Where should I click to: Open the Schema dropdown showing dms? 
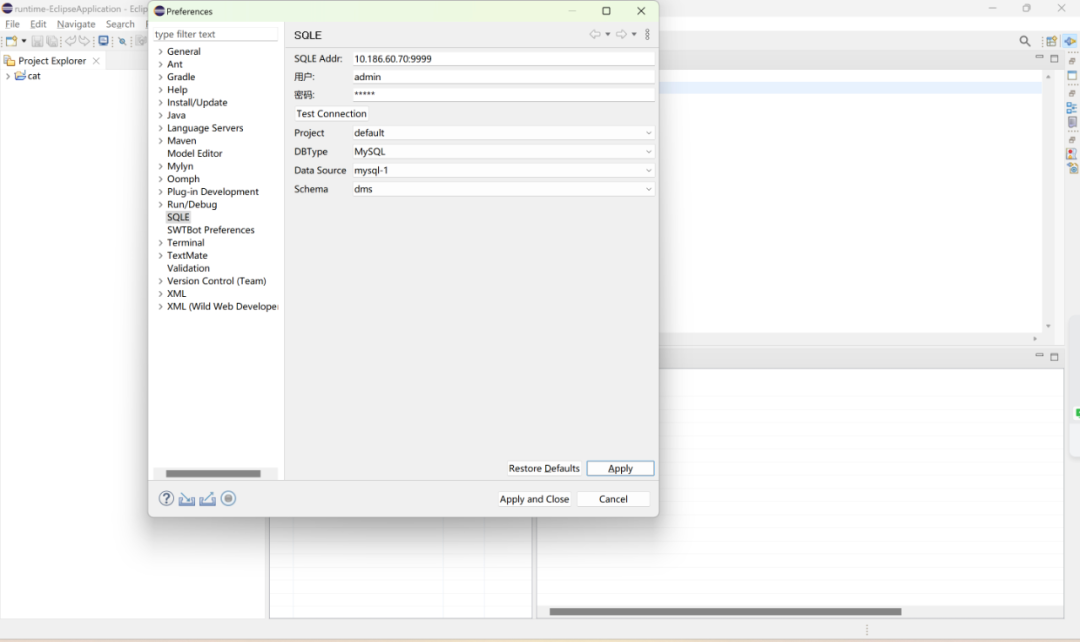503,189
